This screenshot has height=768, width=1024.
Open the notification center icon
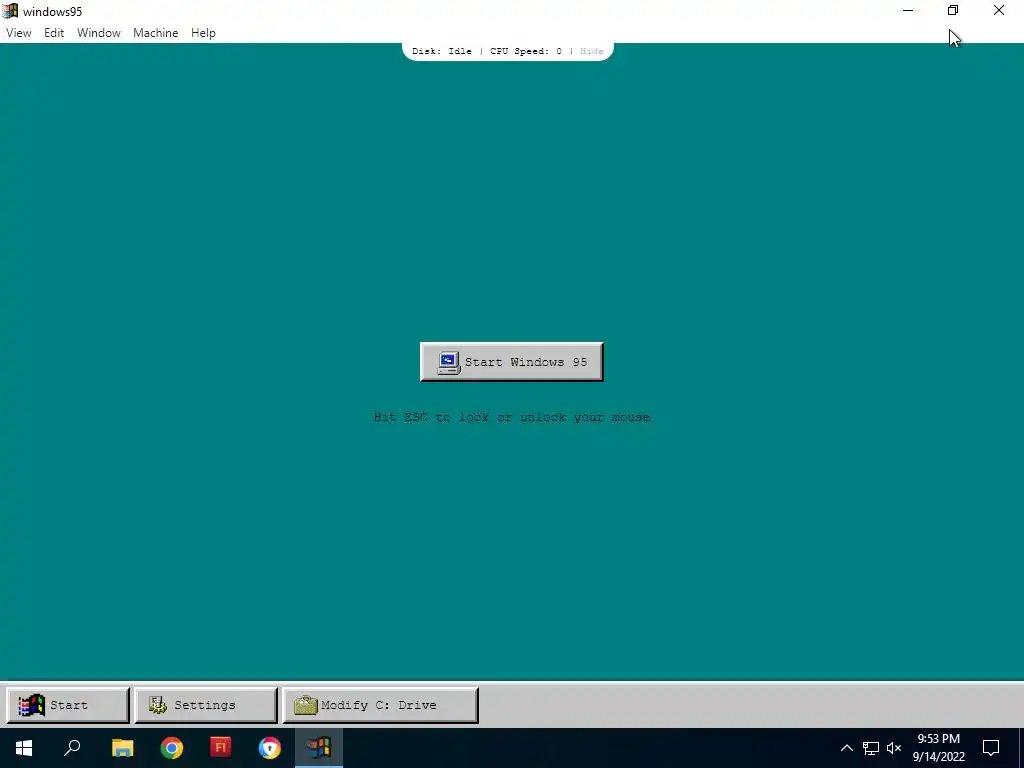[x=991, y=748]
